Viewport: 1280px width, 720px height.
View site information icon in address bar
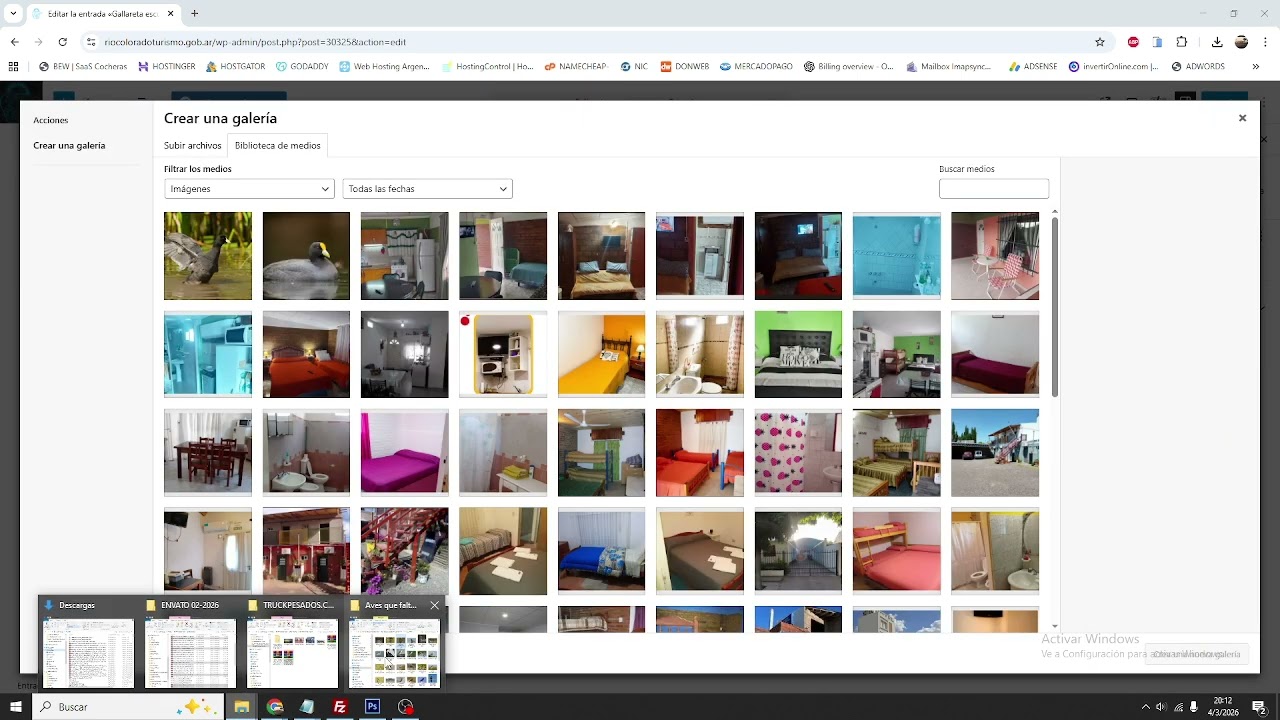point(90,42)
